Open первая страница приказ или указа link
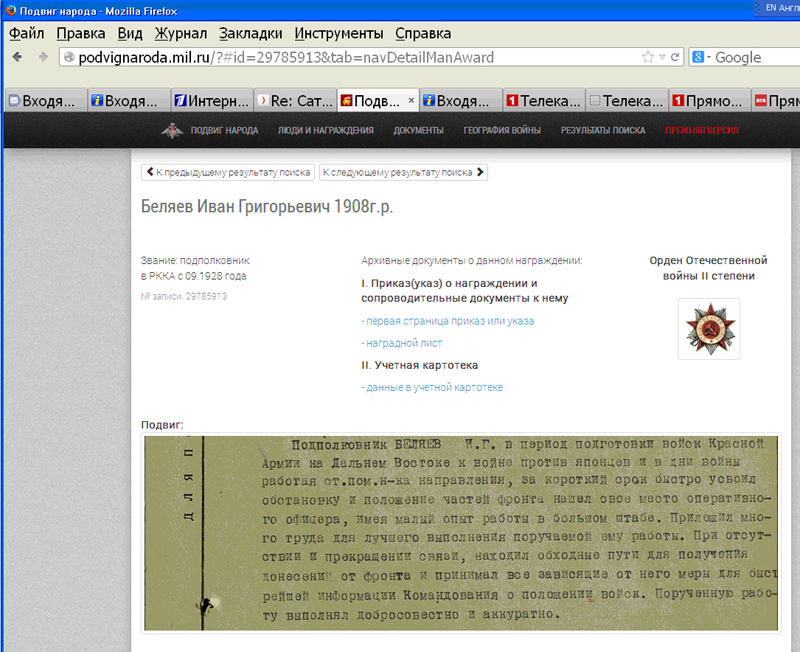This screenshot has width=800, height=652. pos(447,321)
